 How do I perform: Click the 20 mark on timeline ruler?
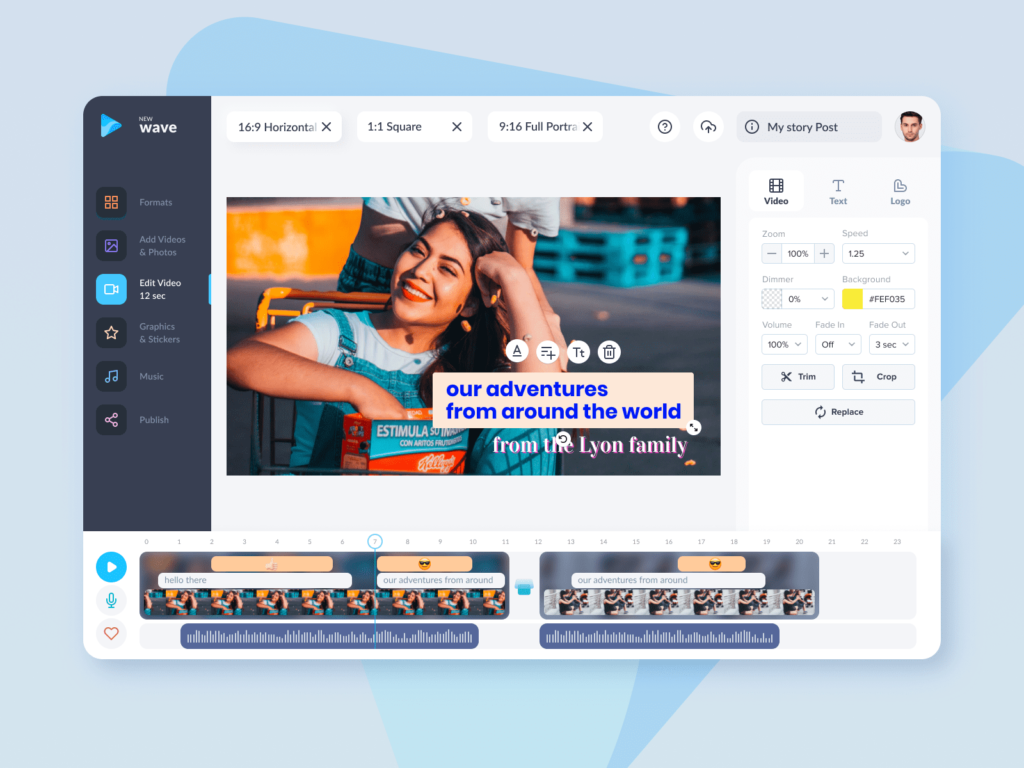point(799,542)
